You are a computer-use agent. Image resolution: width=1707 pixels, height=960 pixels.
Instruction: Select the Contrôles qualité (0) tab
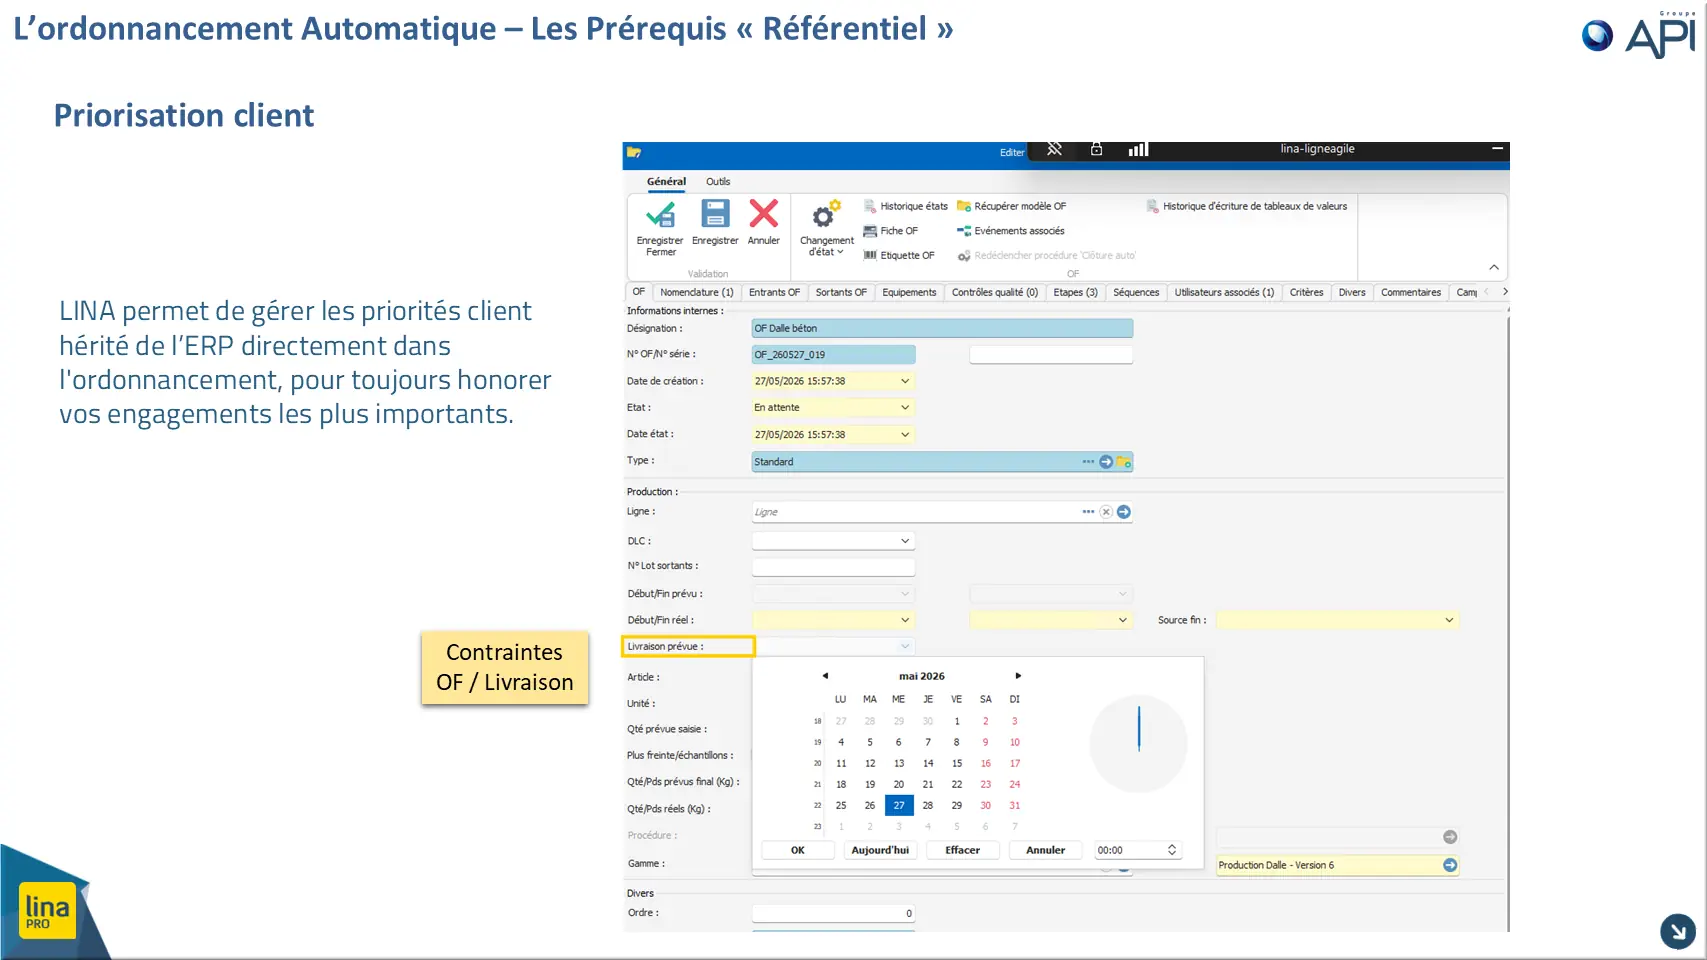point(995,292)
